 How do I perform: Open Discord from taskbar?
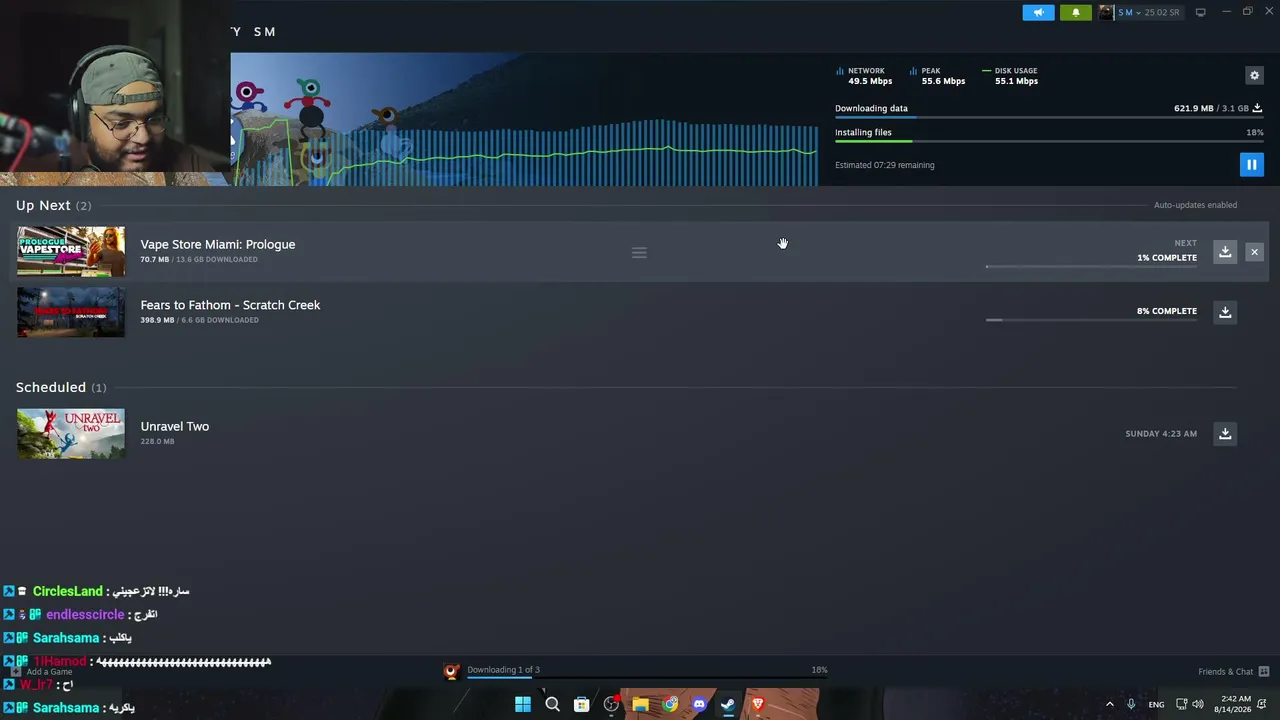699,705
